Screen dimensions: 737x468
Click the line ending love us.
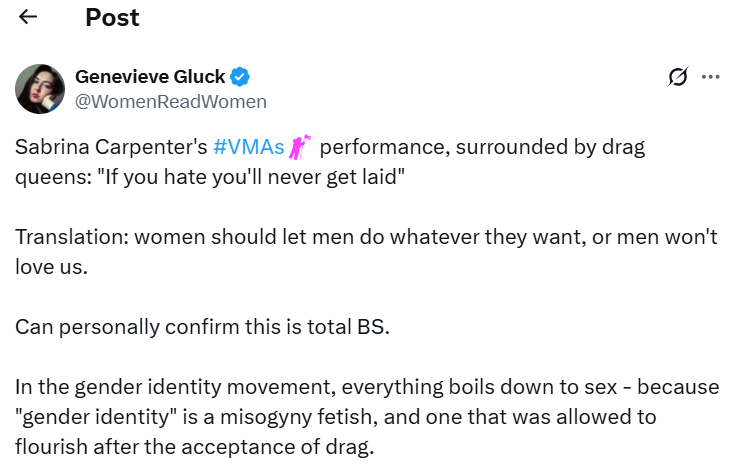(x=51, y=267)
